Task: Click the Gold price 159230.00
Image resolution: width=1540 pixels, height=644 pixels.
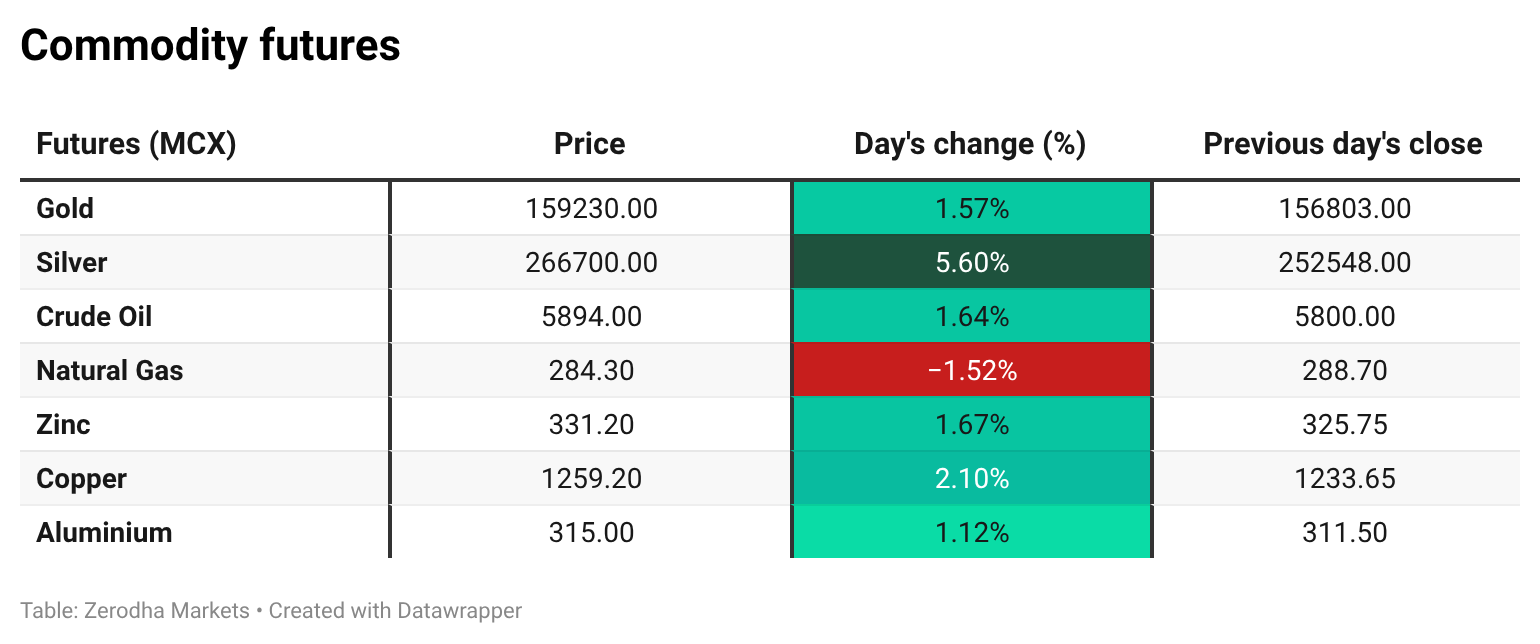Action: click(591, 209)
